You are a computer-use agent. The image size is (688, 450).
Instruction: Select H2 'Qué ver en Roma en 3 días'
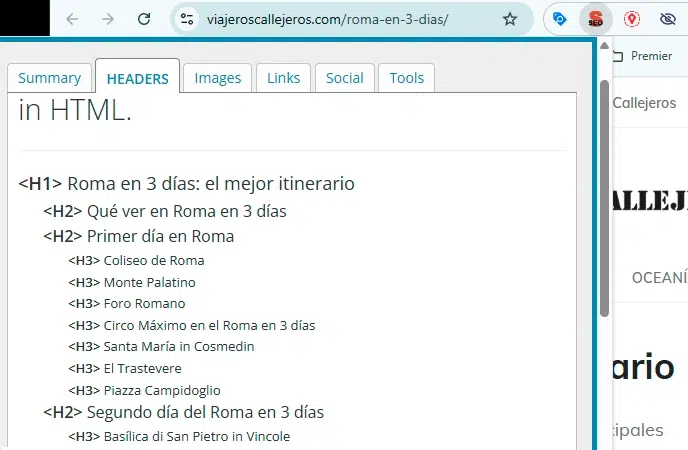(165, 211)
